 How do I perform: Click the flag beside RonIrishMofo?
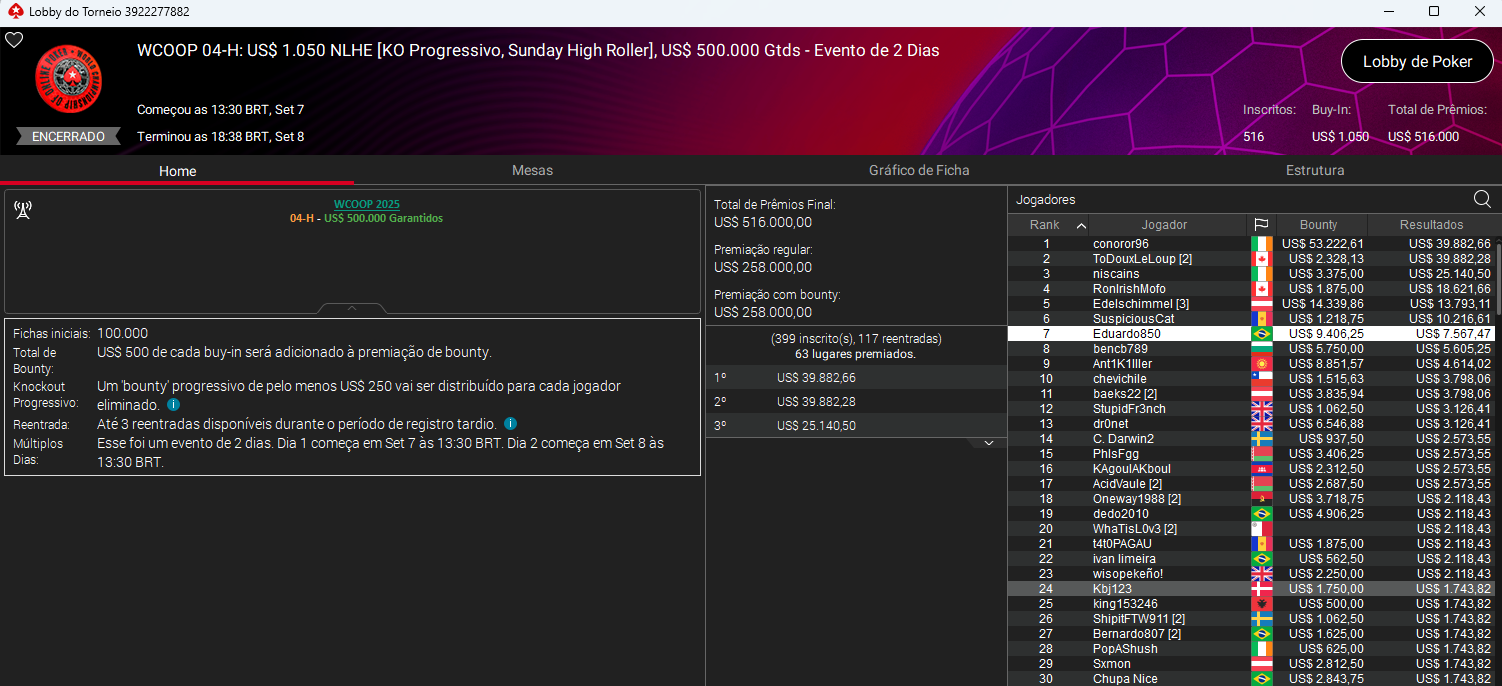pyautogui.click(x=1261, y=289)
